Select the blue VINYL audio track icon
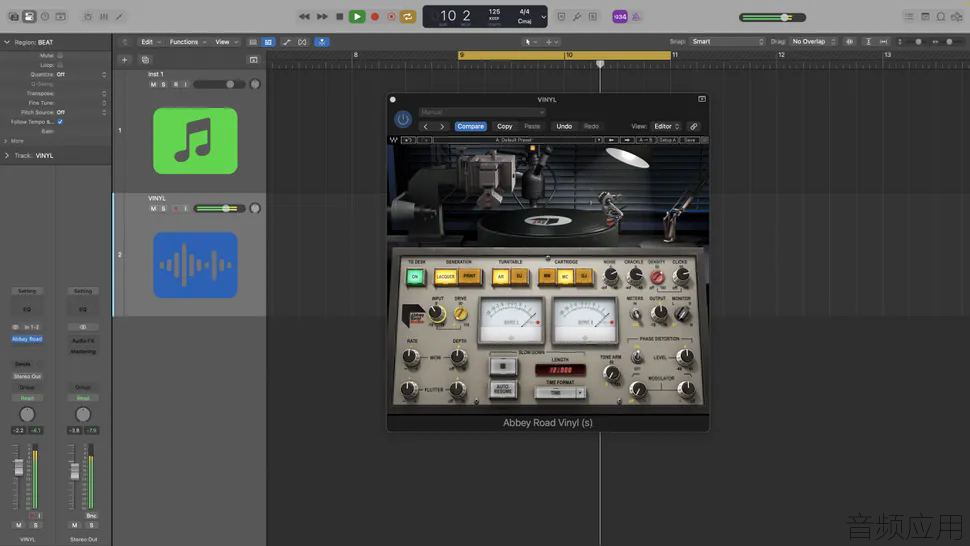Viewport: 970px width, 546px height. pos(195,265)
